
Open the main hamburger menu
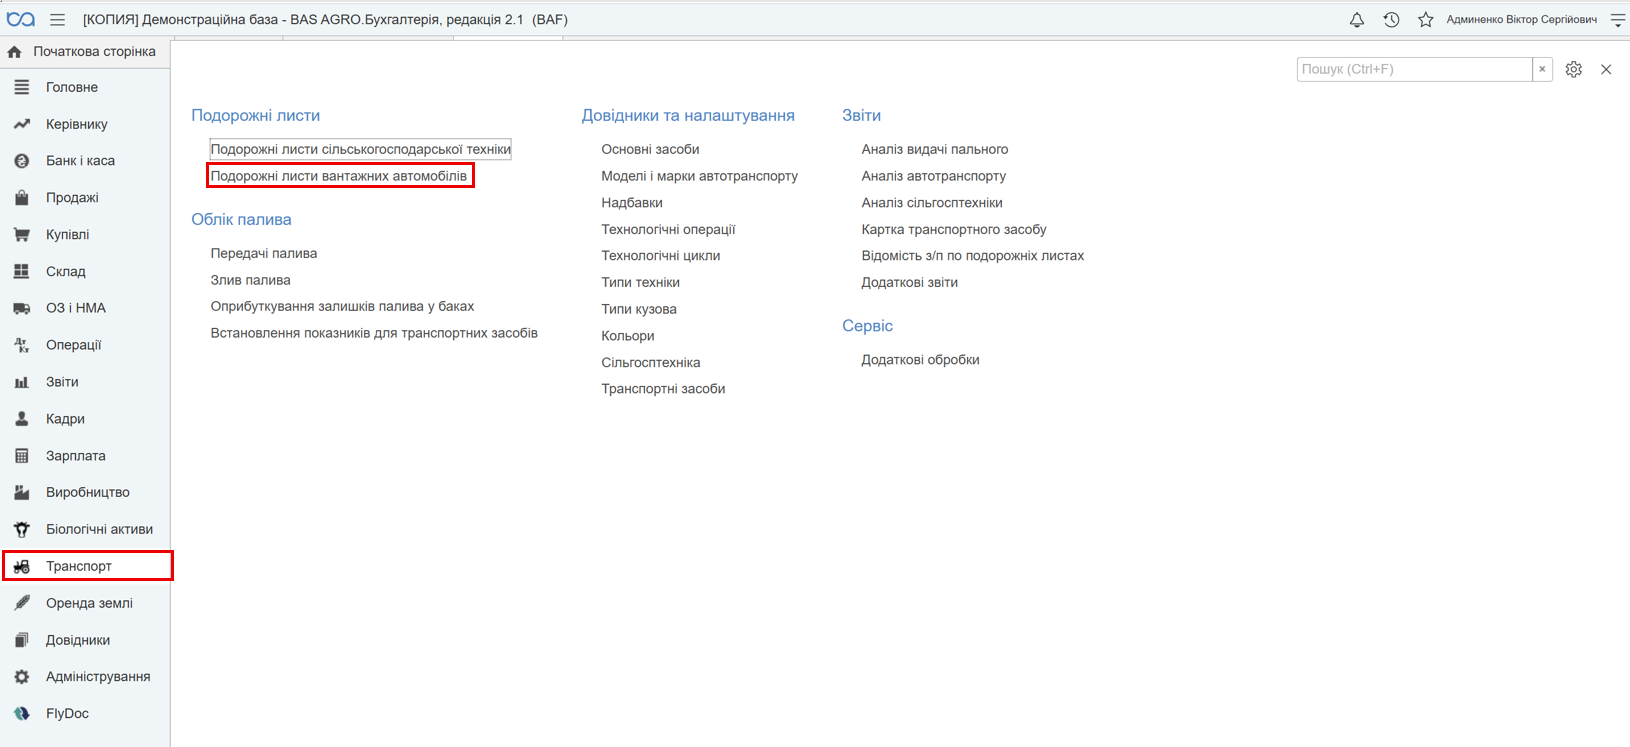pos(57,19)
